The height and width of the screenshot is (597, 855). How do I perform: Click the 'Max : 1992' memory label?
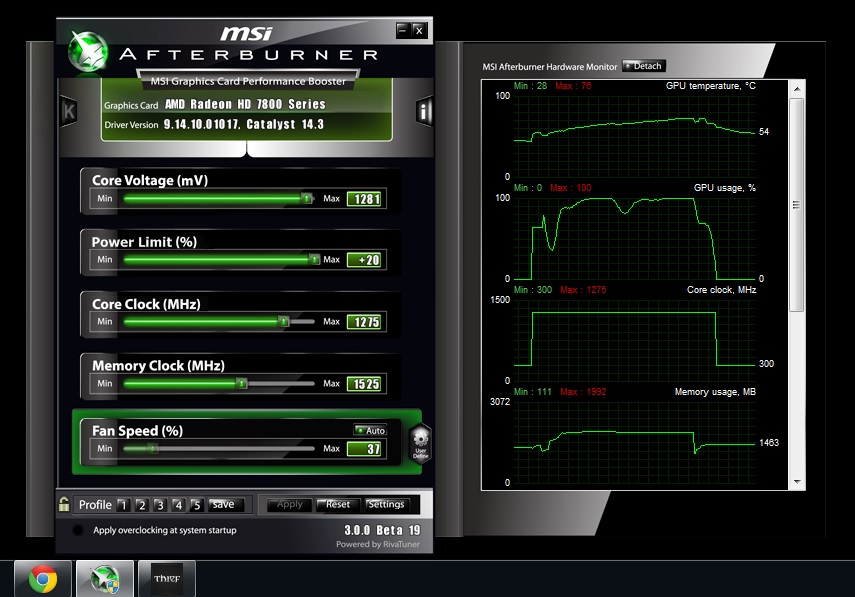pyautogui.click(x=583, y=391)
